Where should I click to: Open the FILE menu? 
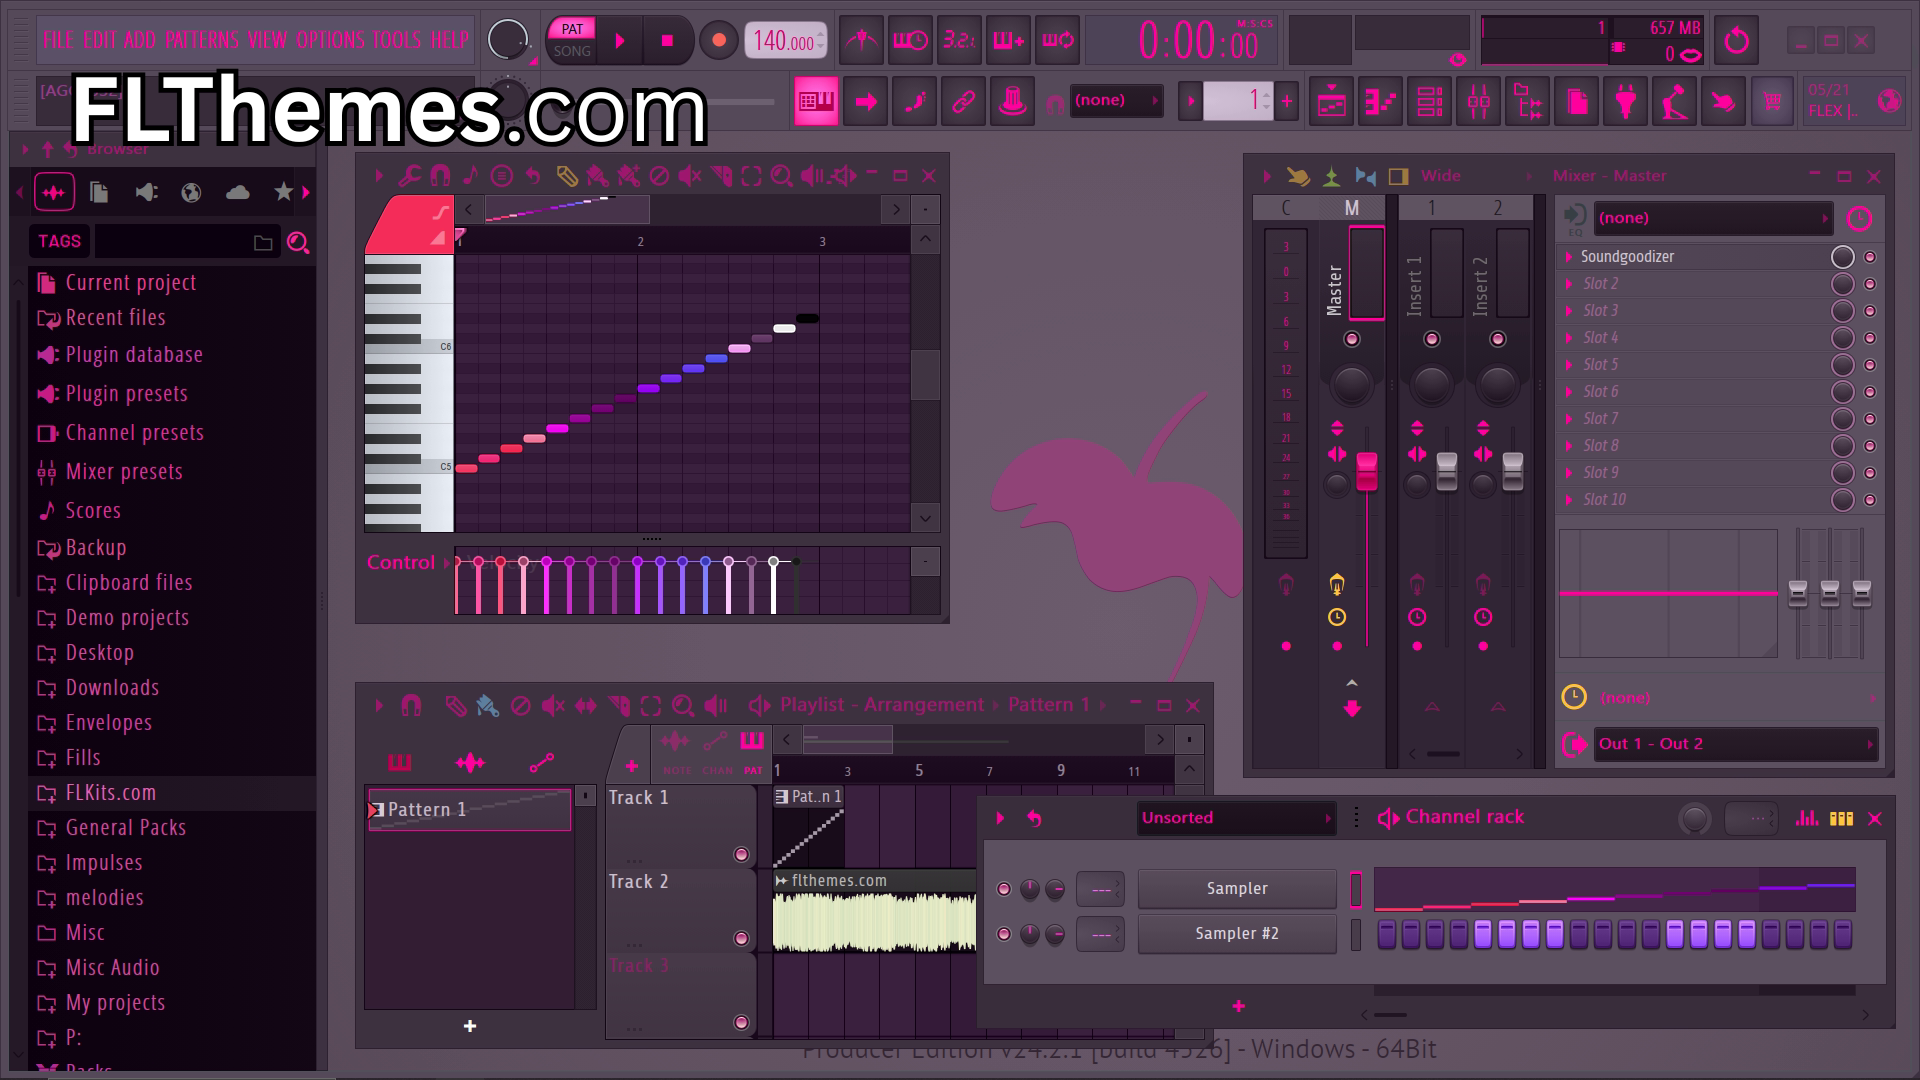point(58,40)
